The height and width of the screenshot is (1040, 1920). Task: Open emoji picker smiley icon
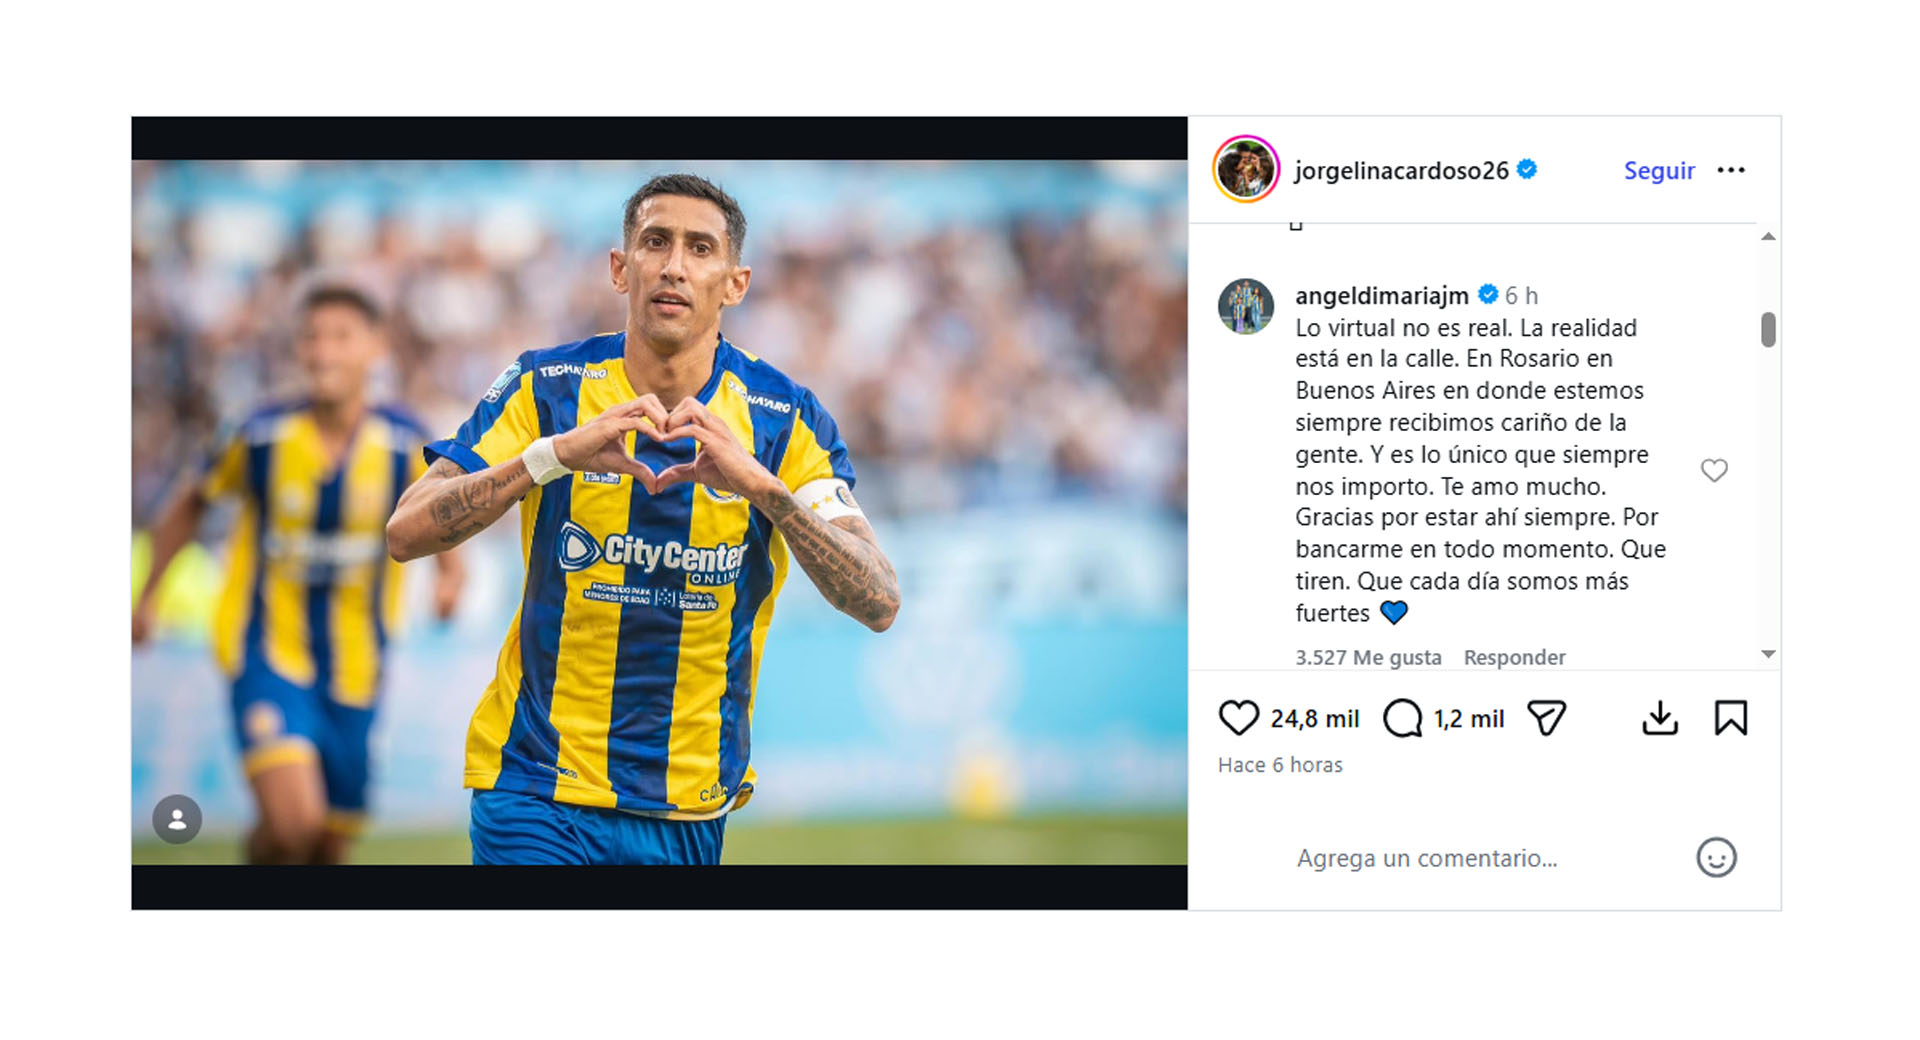(1716, 857)
